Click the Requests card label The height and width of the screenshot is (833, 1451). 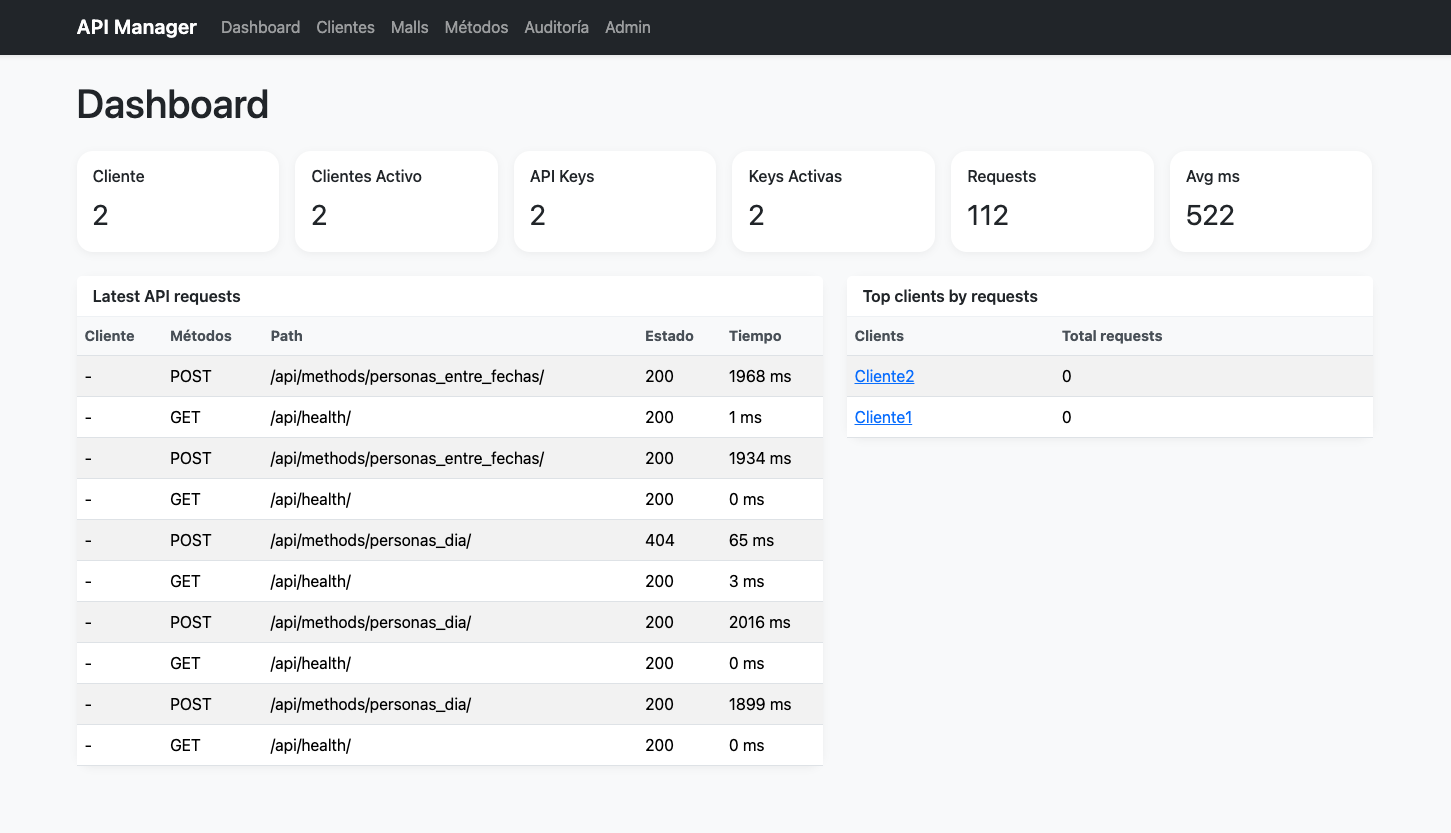1001,176
